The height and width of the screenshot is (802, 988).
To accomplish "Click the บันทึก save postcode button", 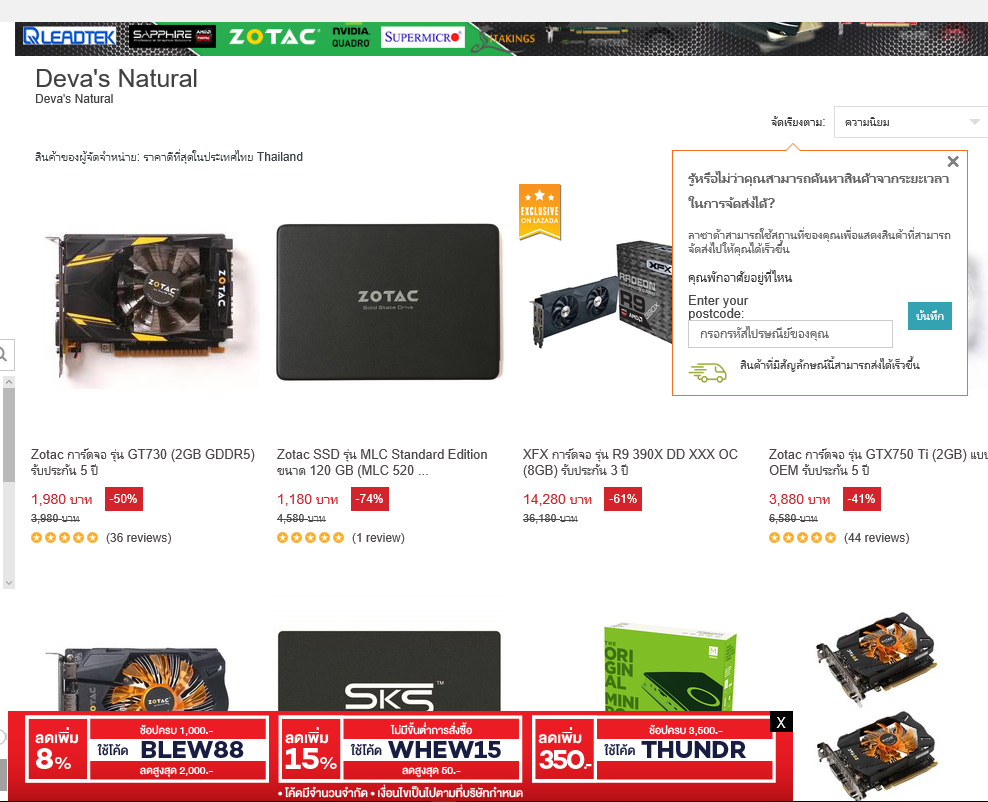I will pos(929,316).
